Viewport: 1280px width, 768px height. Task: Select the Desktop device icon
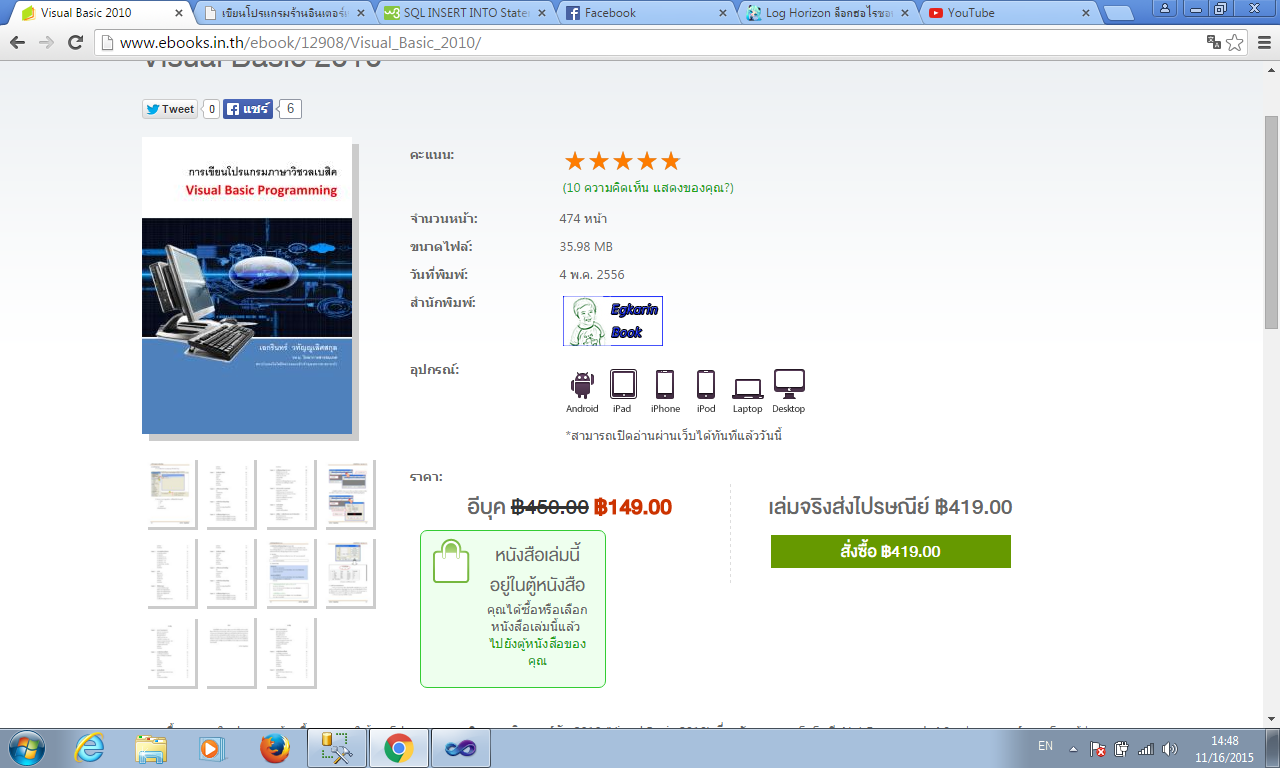[x=789, y=391]
